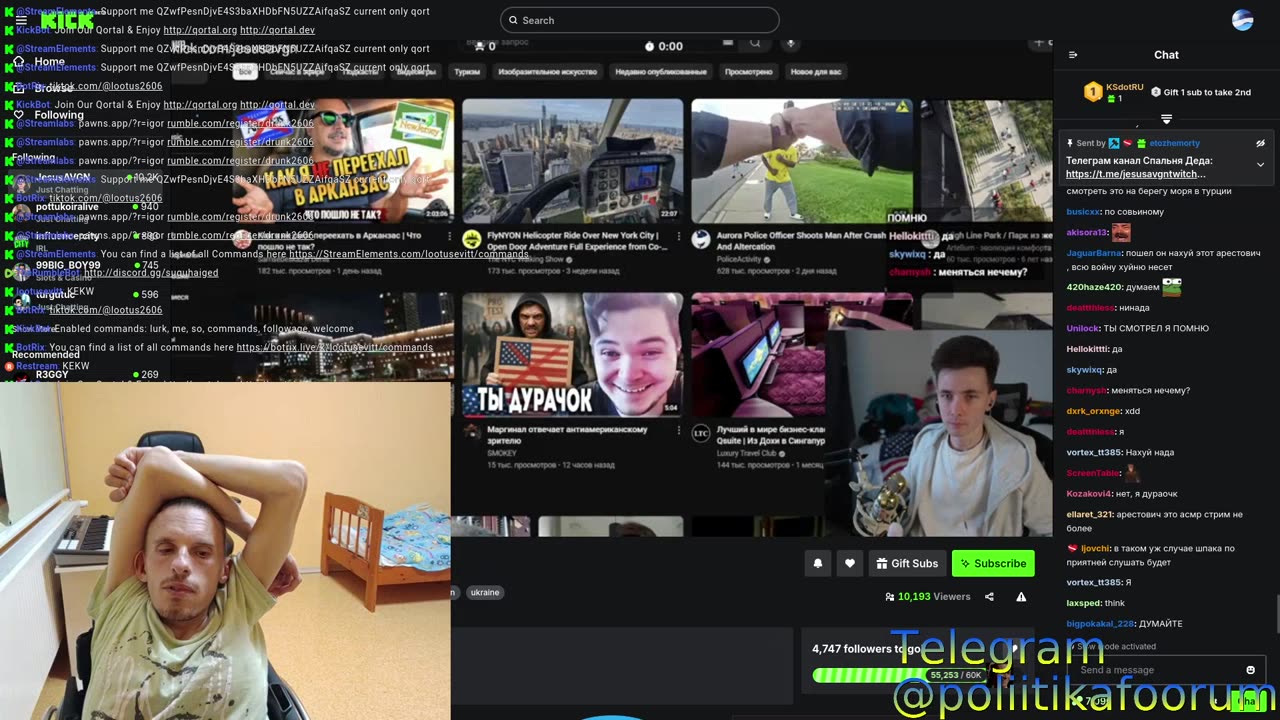Share the stream via share icon
This screenshot has height=720, width=1280.
pyautogui.click(x=989, y=597)
